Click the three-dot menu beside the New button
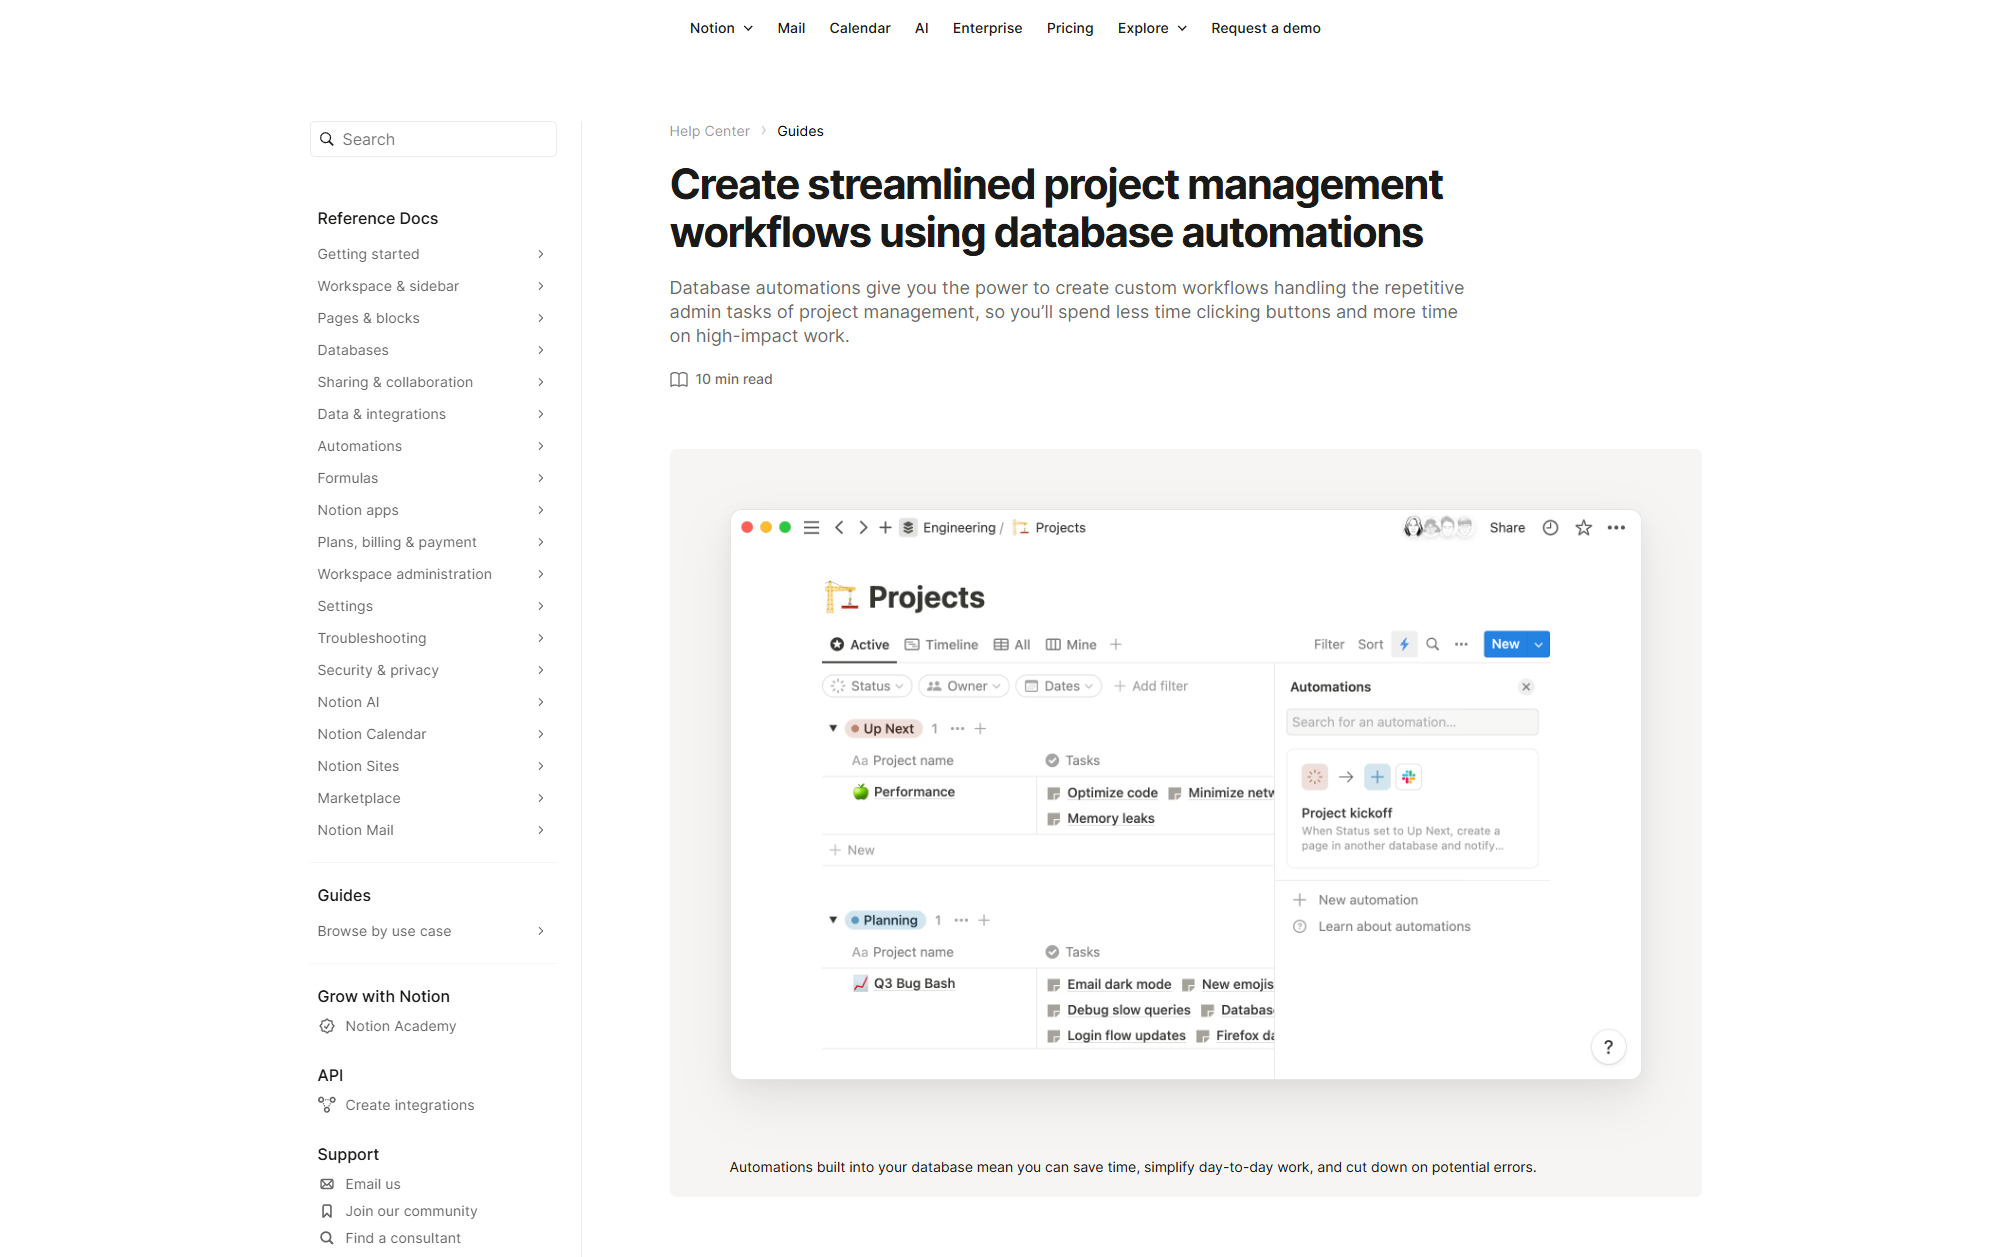 [1461, 645]
